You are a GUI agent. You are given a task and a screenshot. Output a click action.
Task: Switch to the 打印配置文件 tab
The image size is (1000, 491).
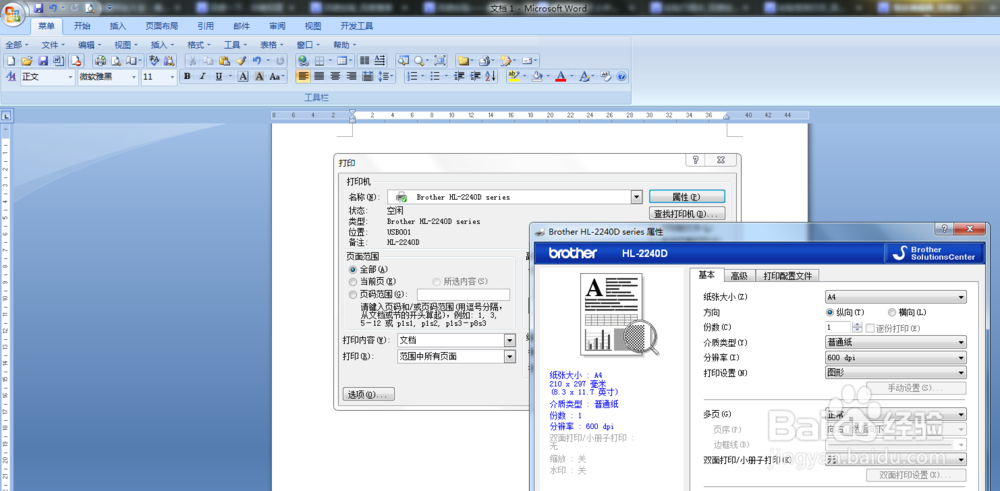click(788, 275)
